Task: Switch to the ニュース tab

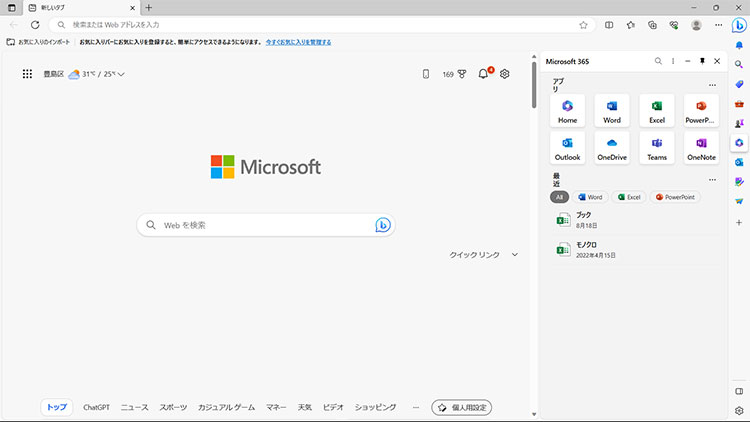Action: point(134,408)
